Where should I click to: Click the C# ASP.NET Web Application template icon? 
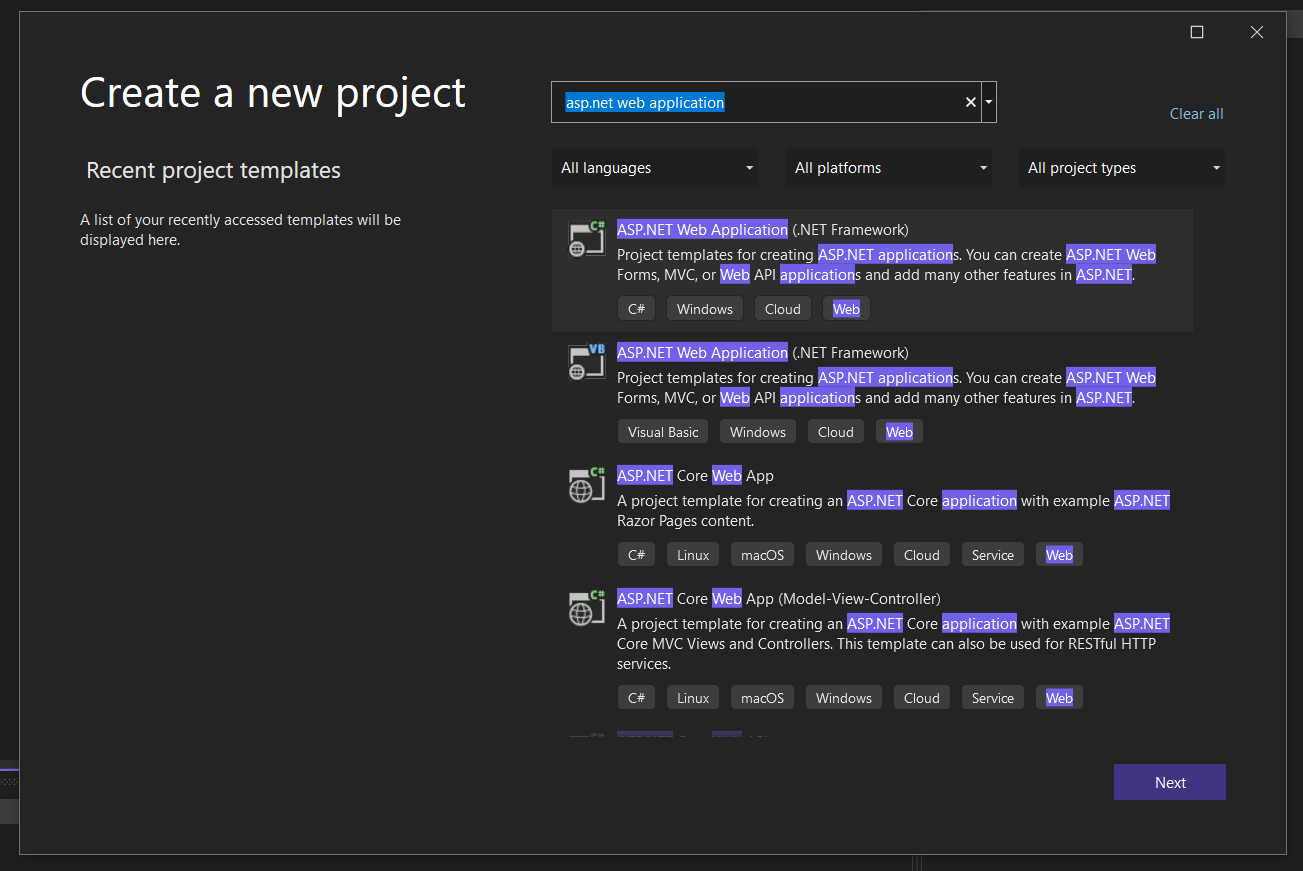(x=587, y=240)
